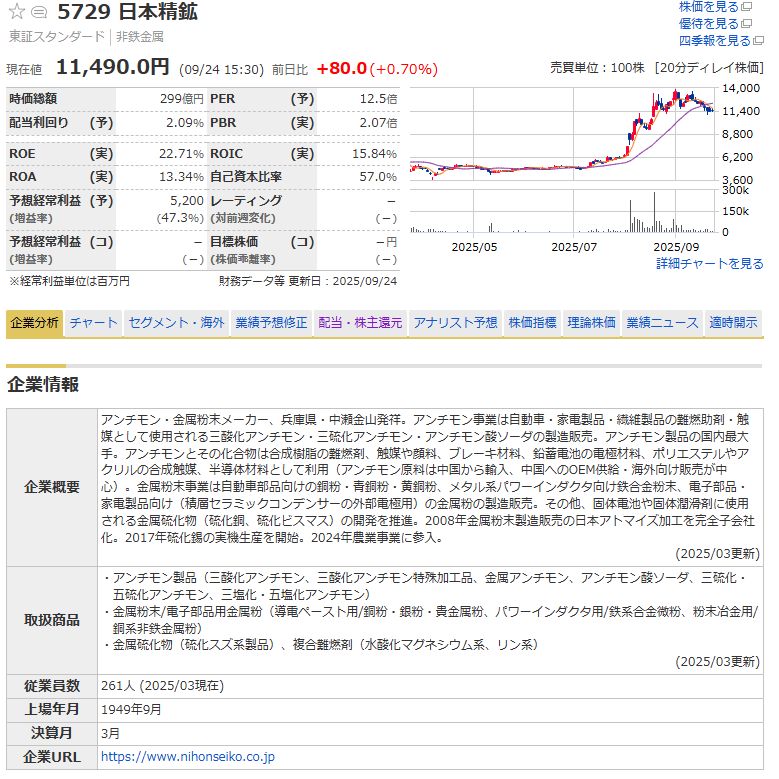Click the +80.0 price change value
The image size is (779, 779).
(342, 69)
